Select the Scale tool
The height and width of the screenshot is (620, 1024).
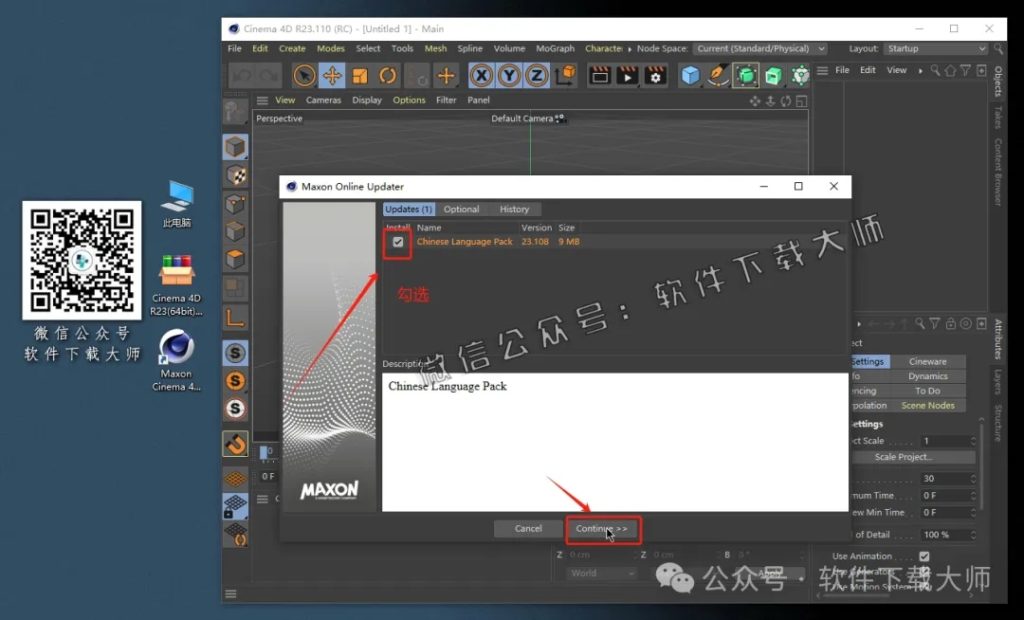click(360, 75)
